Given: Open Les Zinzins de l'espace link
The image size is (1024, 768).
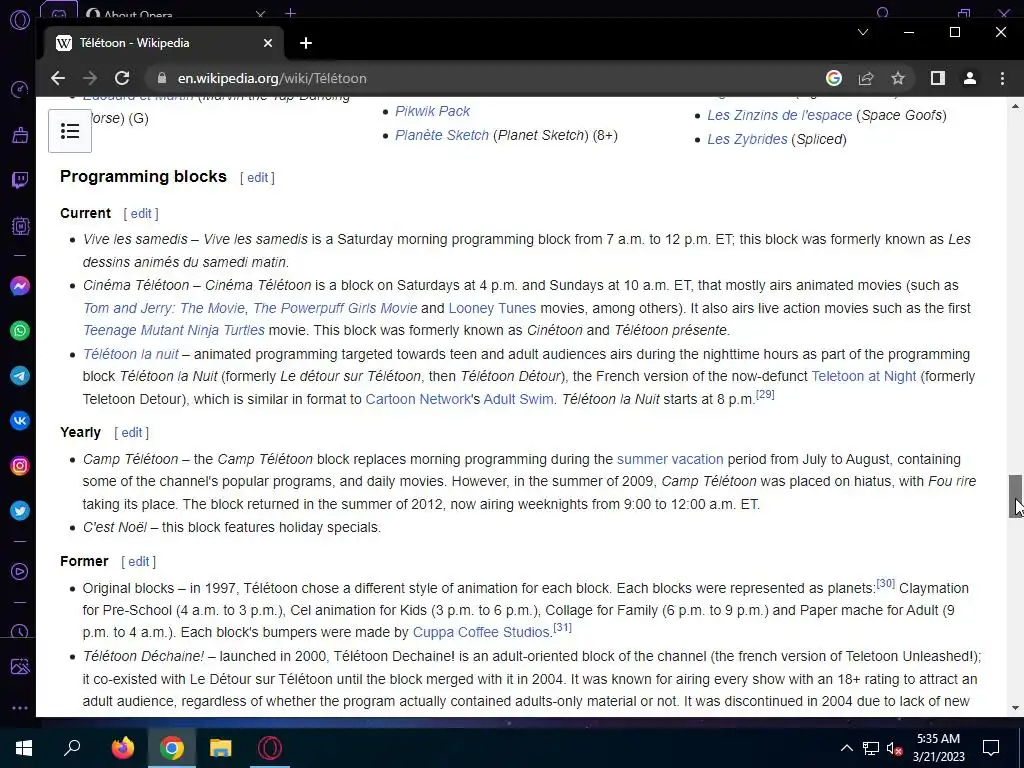Looking at the screenshot, I should (x=780, y=116).
